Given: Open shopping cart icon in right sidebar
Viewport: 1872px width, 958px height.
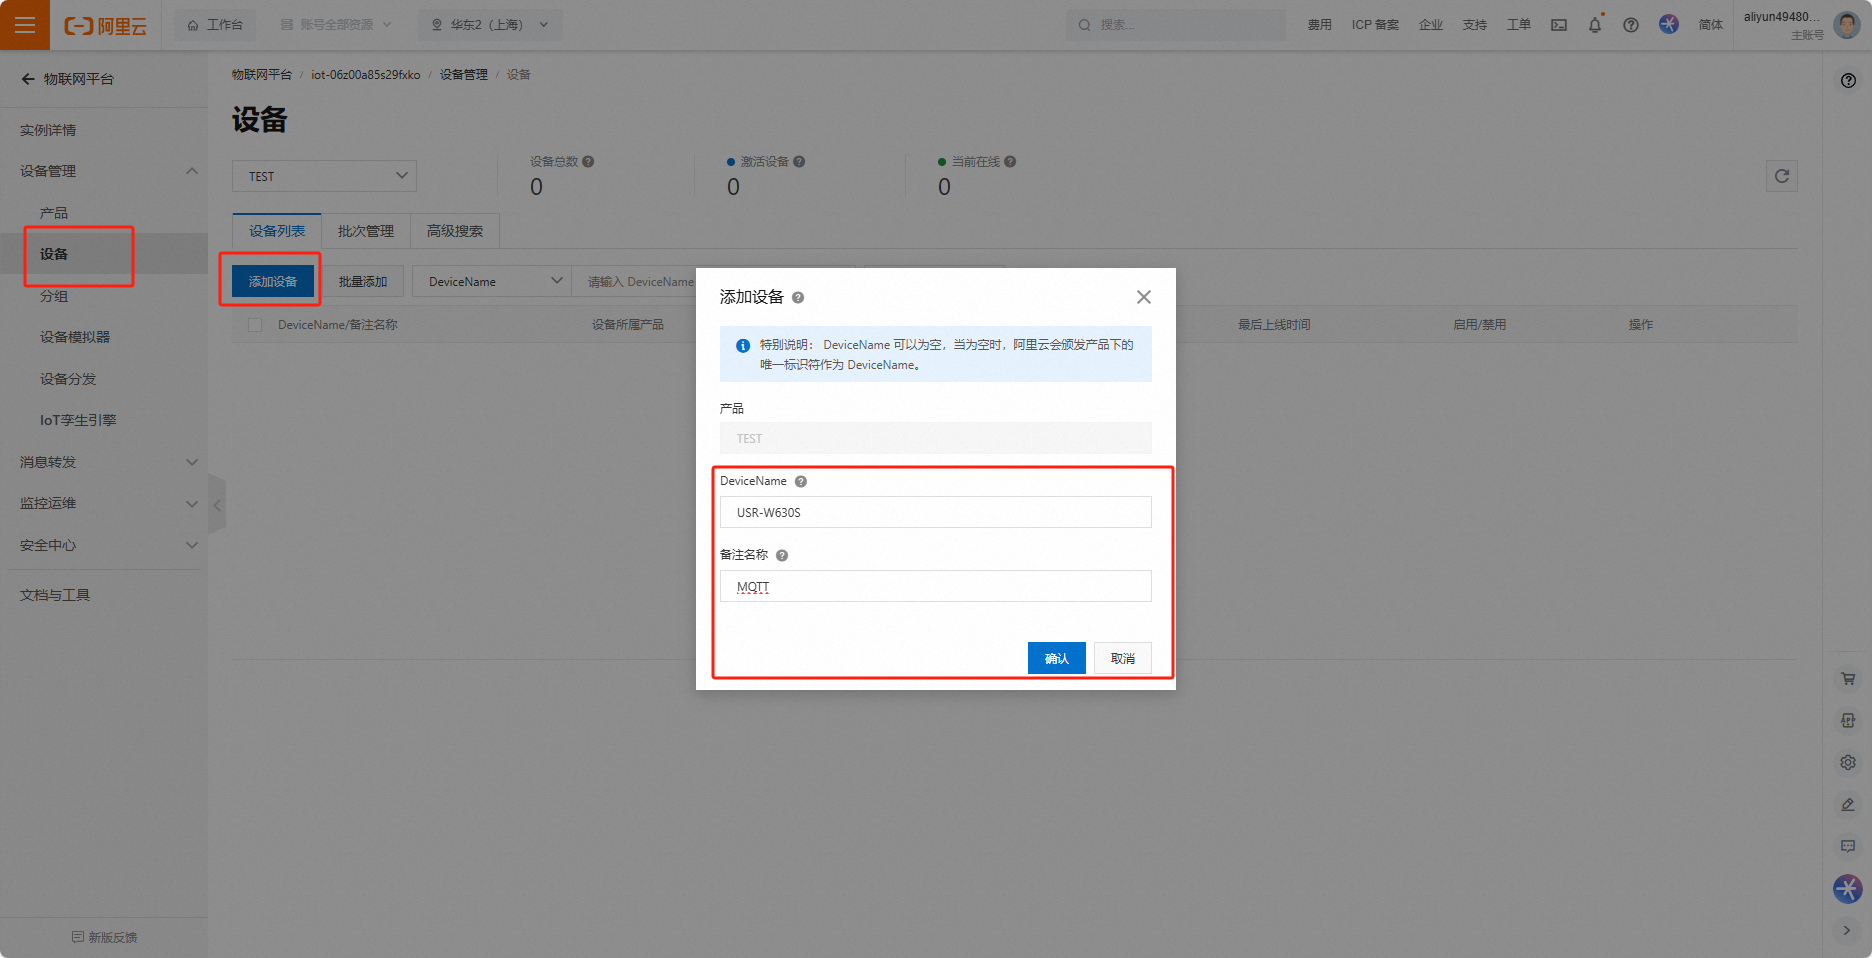Looking at the screenshot, I should 1847,679.
